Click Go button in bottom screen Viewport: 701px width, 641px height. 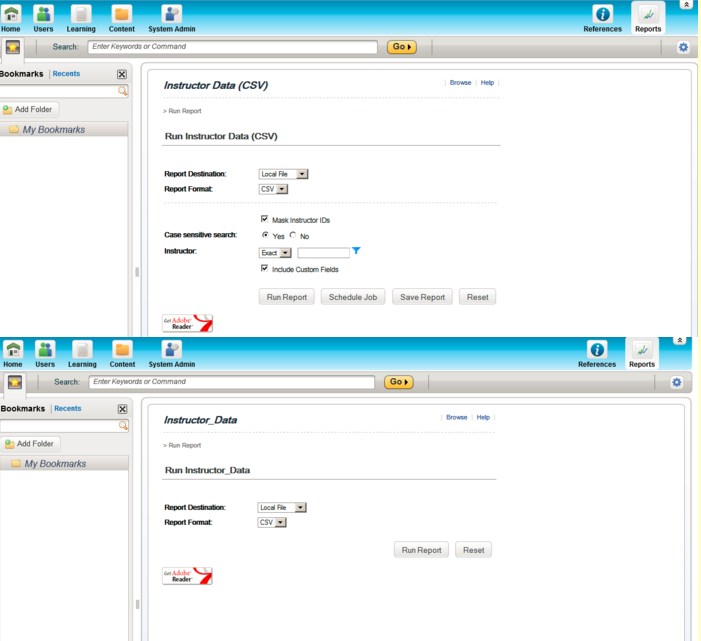pos(399,382)
